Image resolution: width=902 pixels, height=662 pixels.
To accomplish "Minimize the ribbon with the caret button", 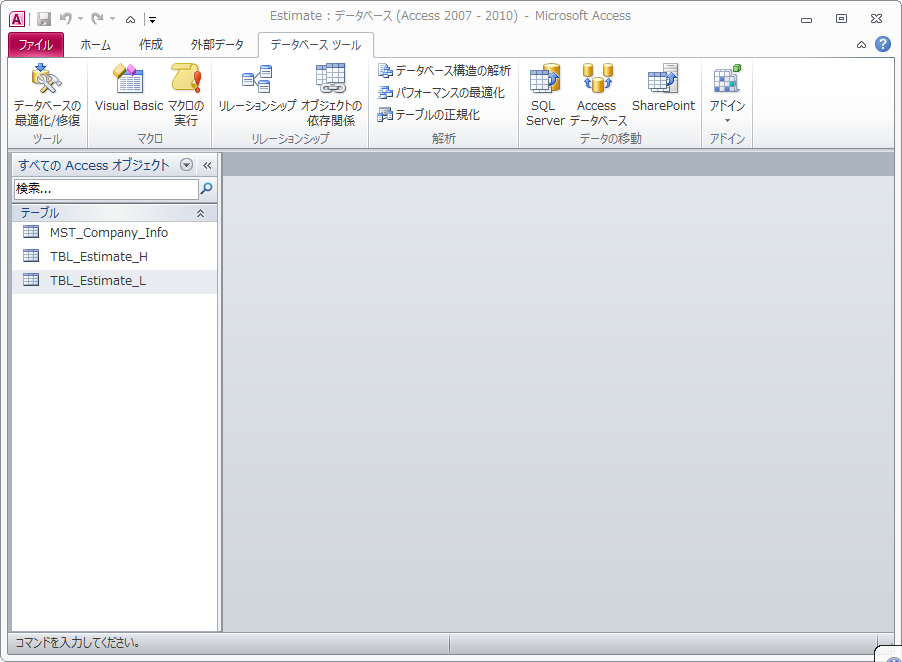I will pyautogui.click(x=861, y=45).
